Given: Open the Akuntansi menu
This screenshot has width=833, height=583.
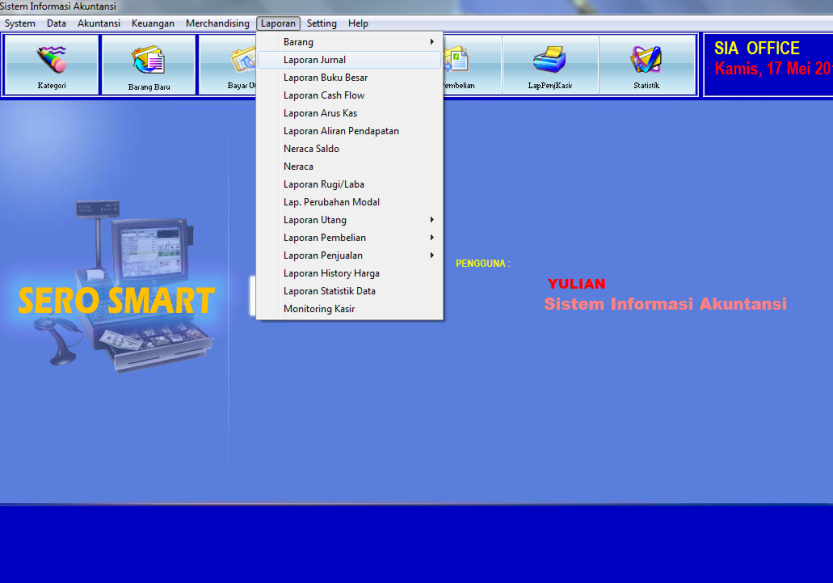Looking at the screenshot, I should click(98, 23).
